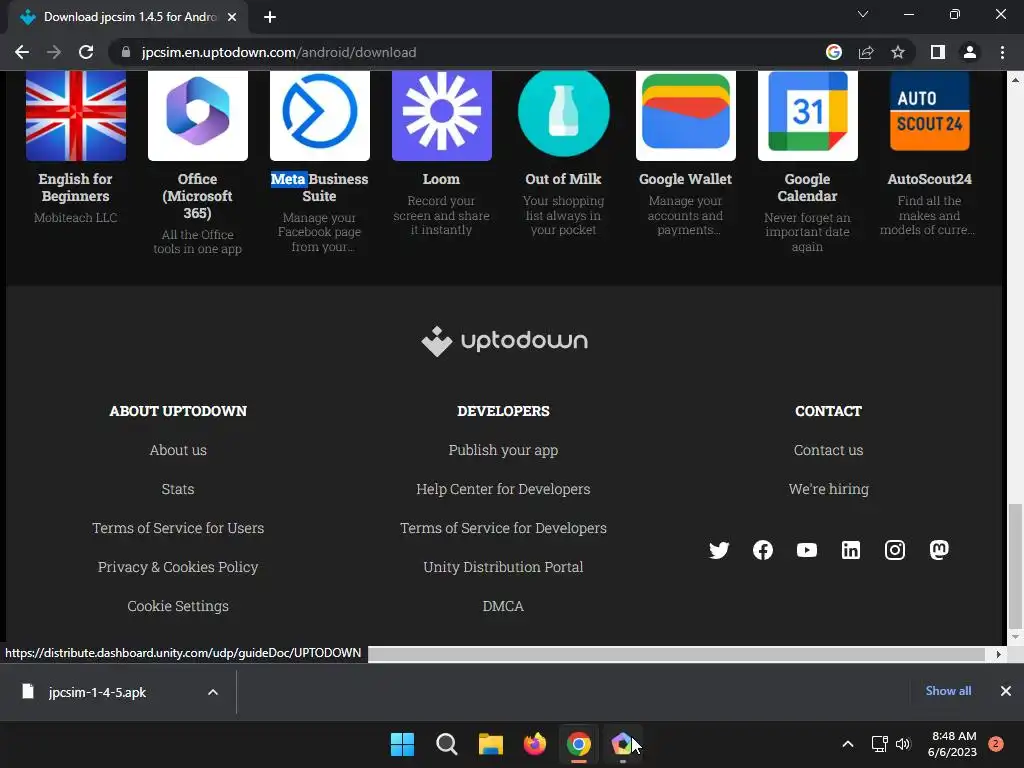Open Unity Distribution Portal link
The height and width of the screenshot is (768, 1024).
[x=503, y=567]
